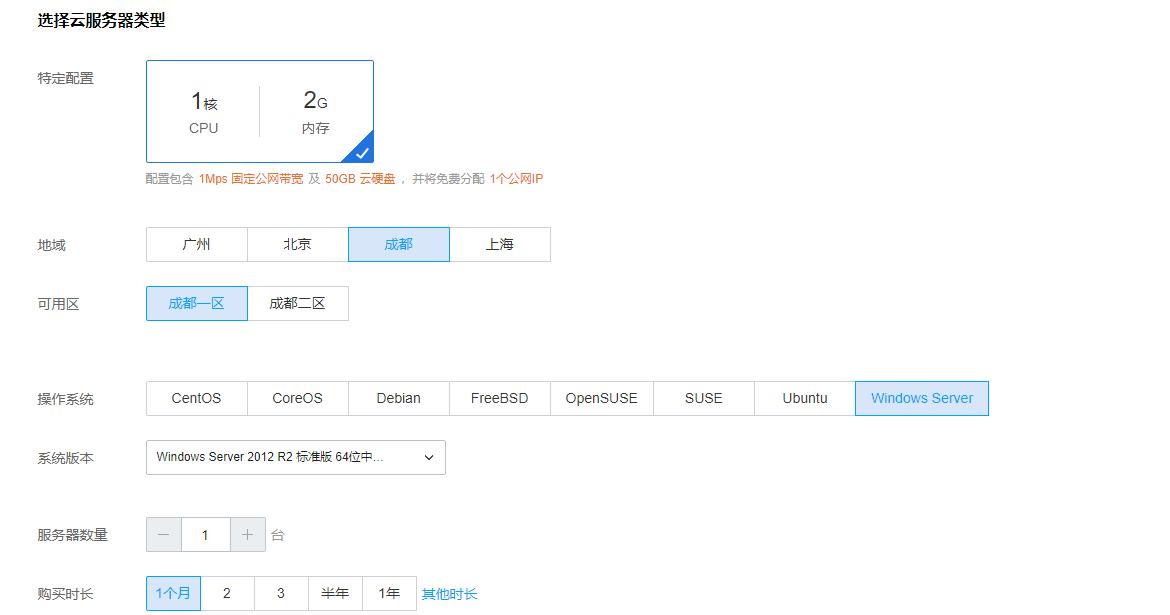Pick FreeBSD as operating system
Viewport: 1170px width, 615px height.
(500, 398)
